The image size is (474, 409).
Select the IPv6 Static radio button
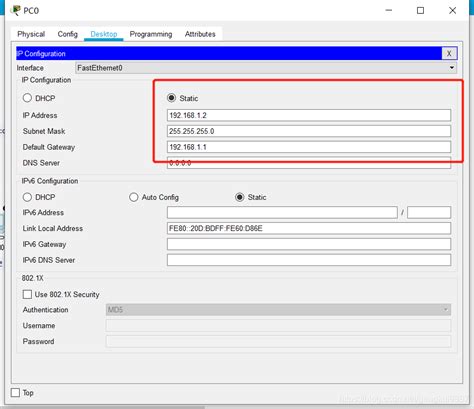(240, 197)
